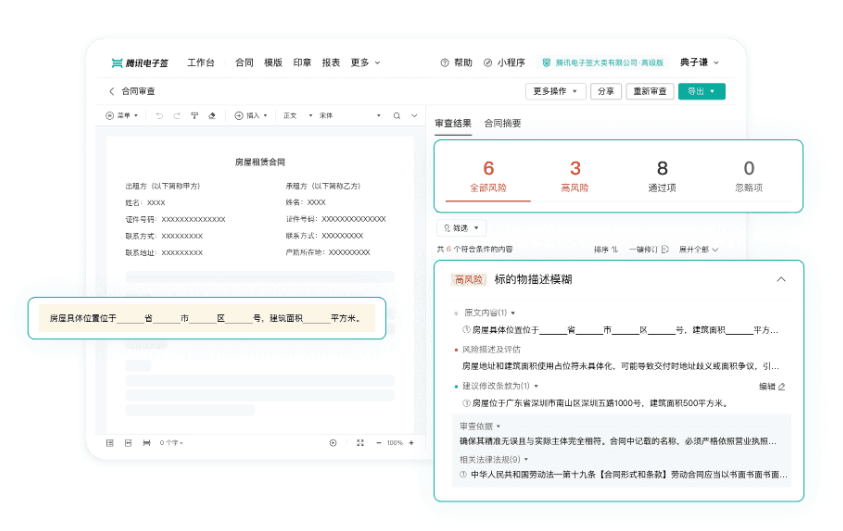
Task: Click the page layout icon in the status bar
Action: (128, 443)
